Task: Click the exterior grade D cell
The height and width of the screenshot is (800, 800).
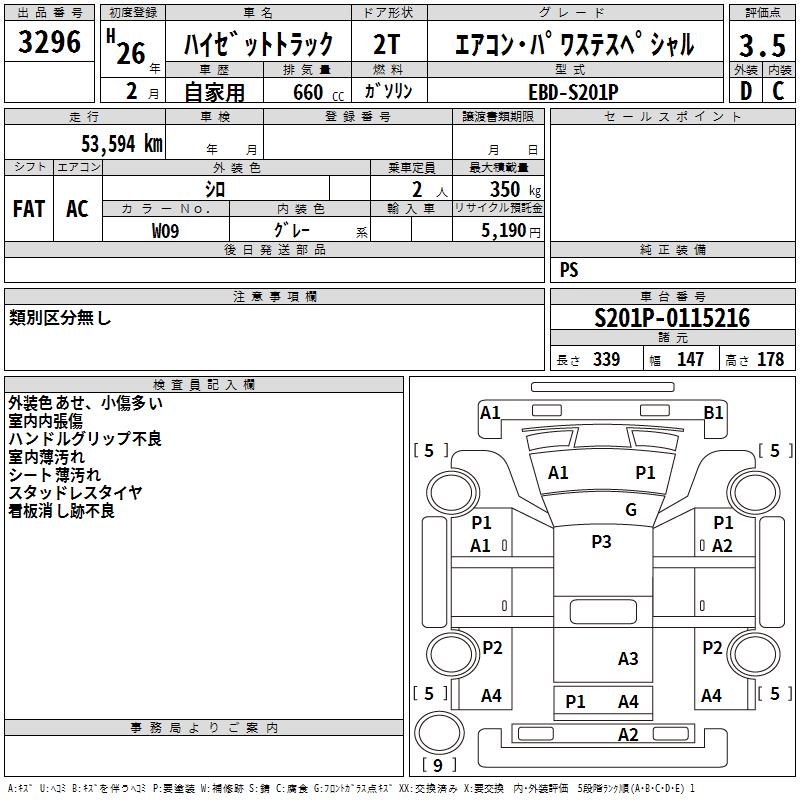Action: (746, 90)
